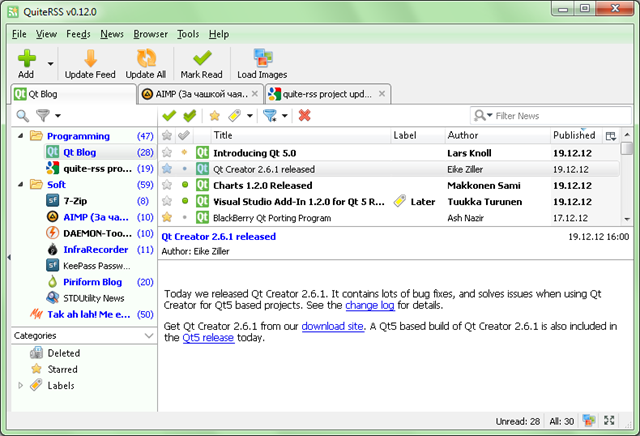Click the label tag toolbar icon
Viewport: 640px width, 436px height.
[235, 116]
